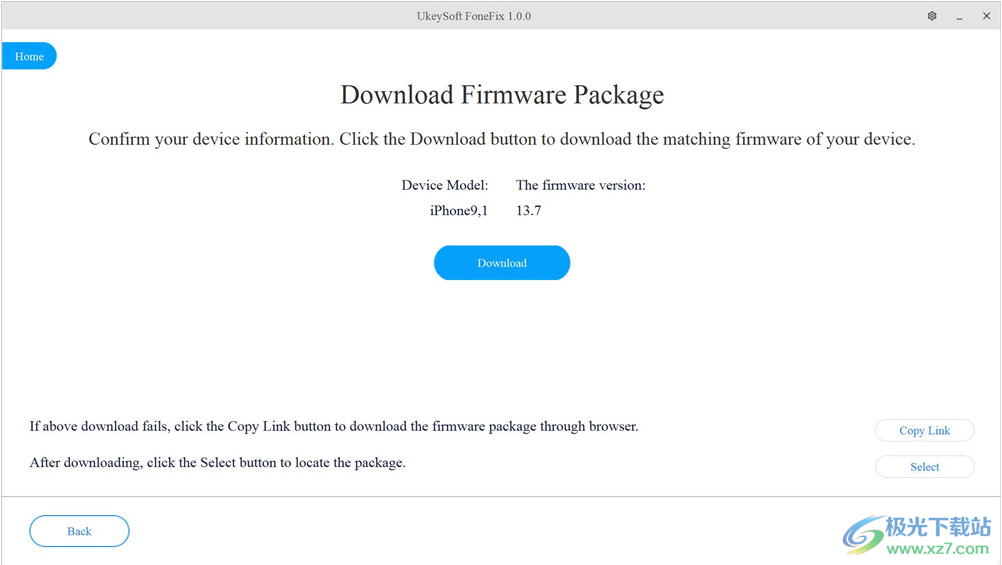Click the 'Device Model:' label
Image resolution: width=1002 pixels, height=565 pixels.
(x=445, y=185)
